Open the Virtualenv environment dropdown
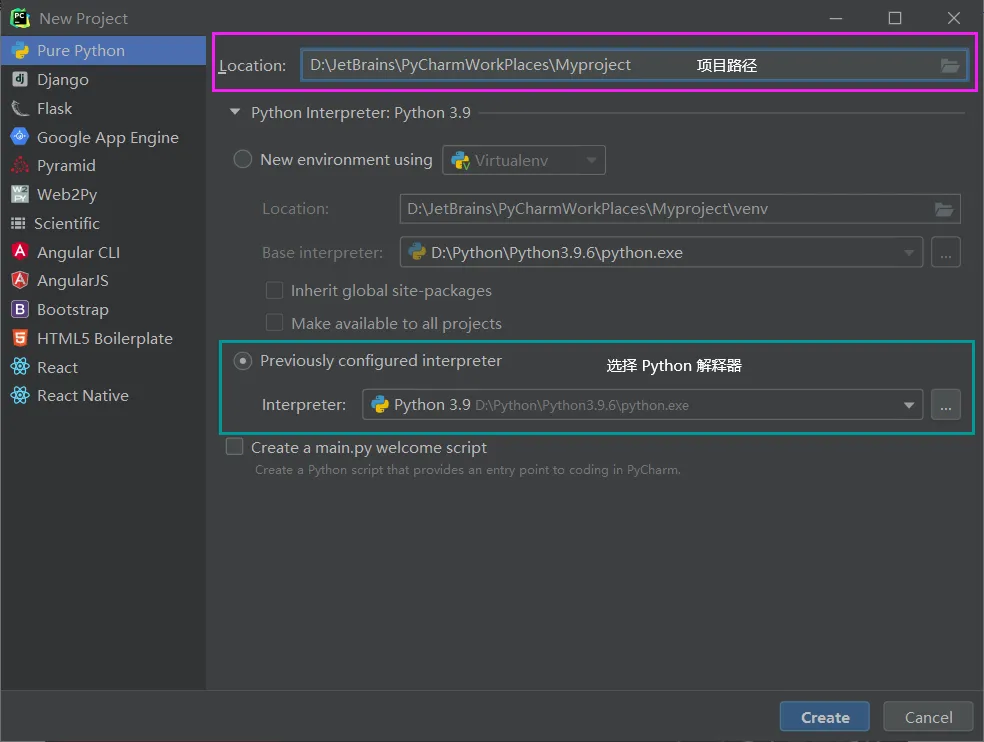 click(x=524, y=160)
